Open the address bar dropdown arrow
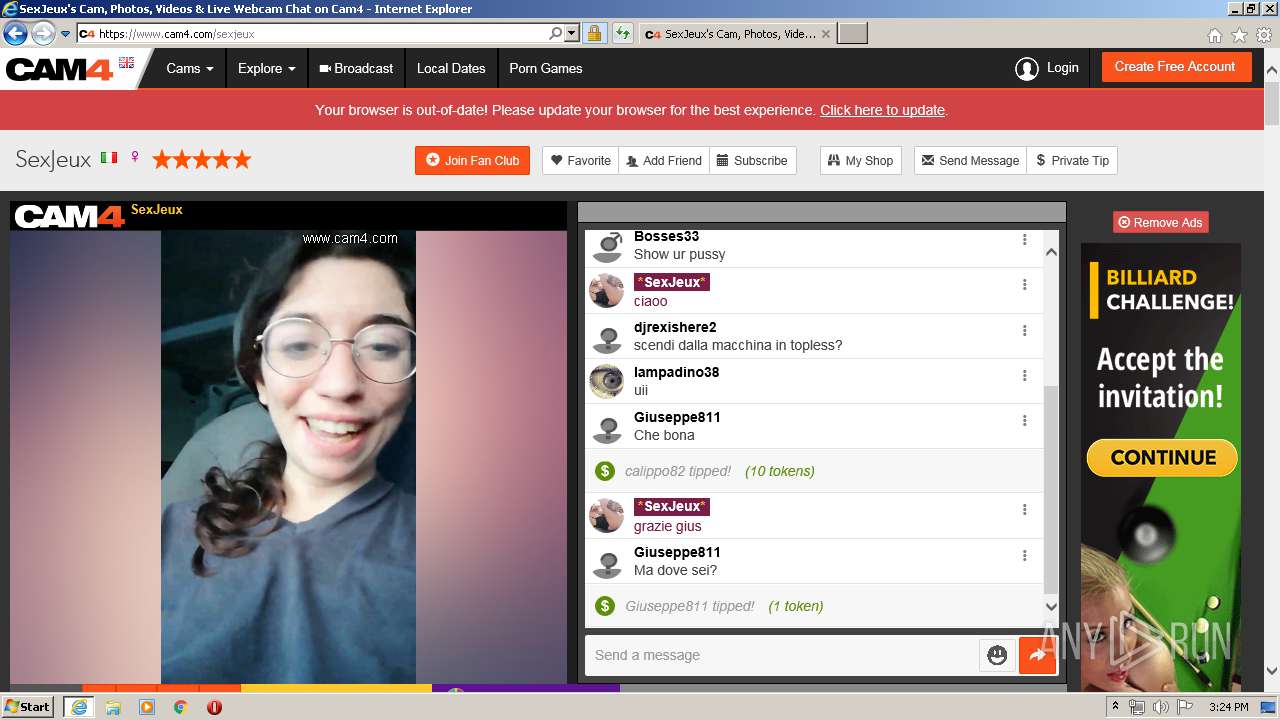1280x720 pixels. (572, 33)
